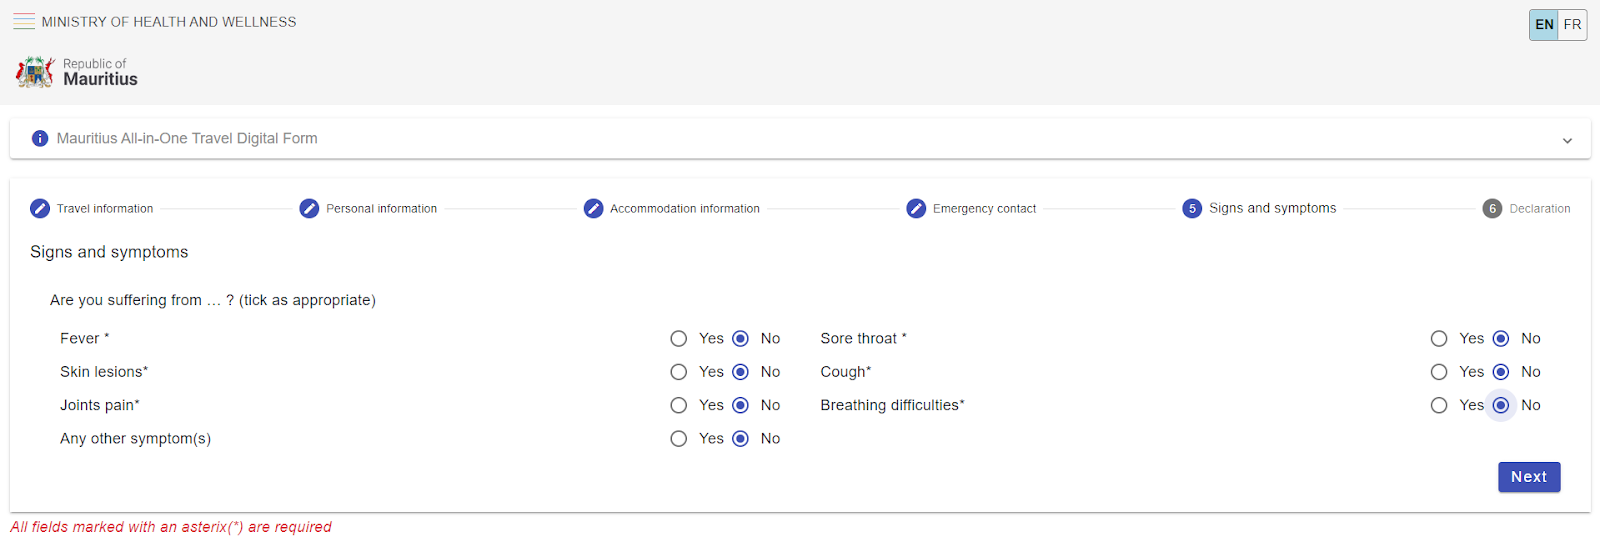Open the Declaration step label

[x=1540, y=208]
